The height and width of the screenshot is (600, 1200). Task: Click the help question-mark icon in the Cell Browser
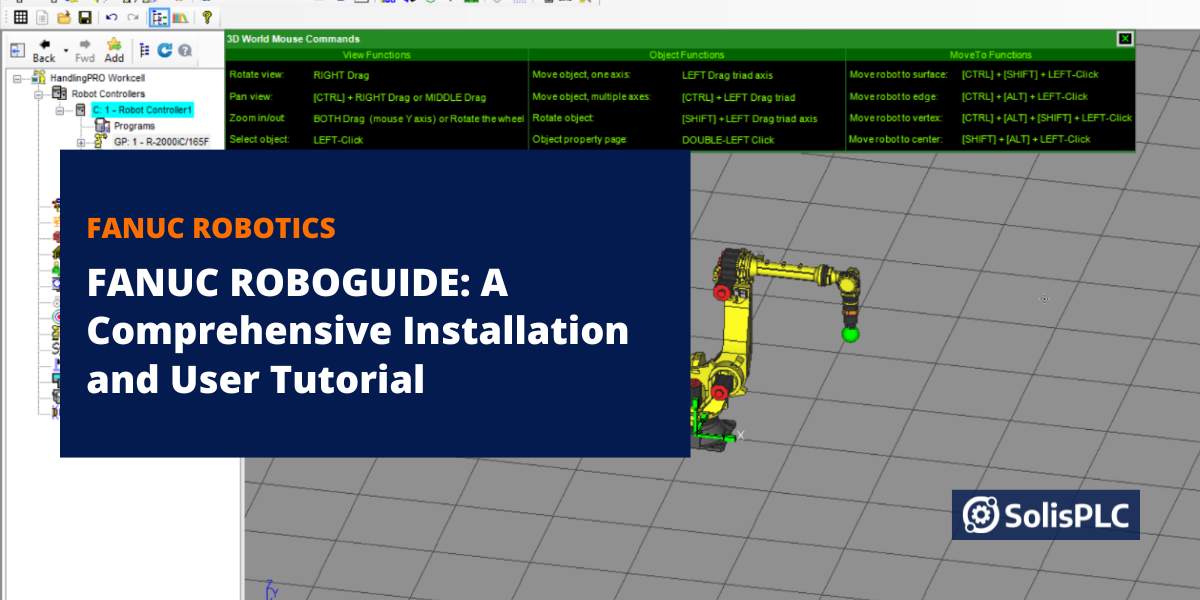click(185, 51)
